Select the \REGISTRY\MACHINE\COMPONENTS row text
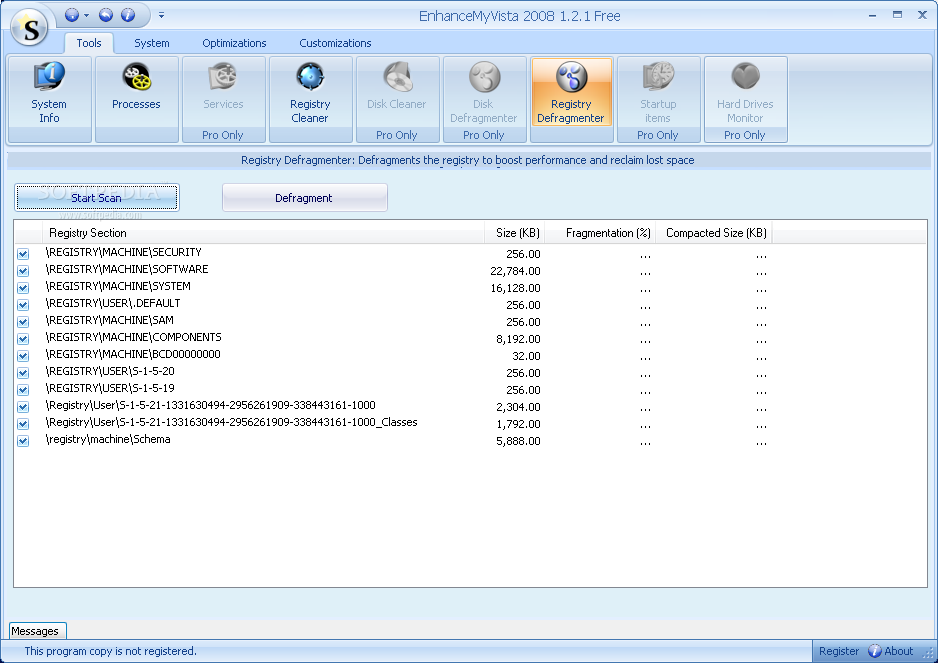 pos(133,337)
